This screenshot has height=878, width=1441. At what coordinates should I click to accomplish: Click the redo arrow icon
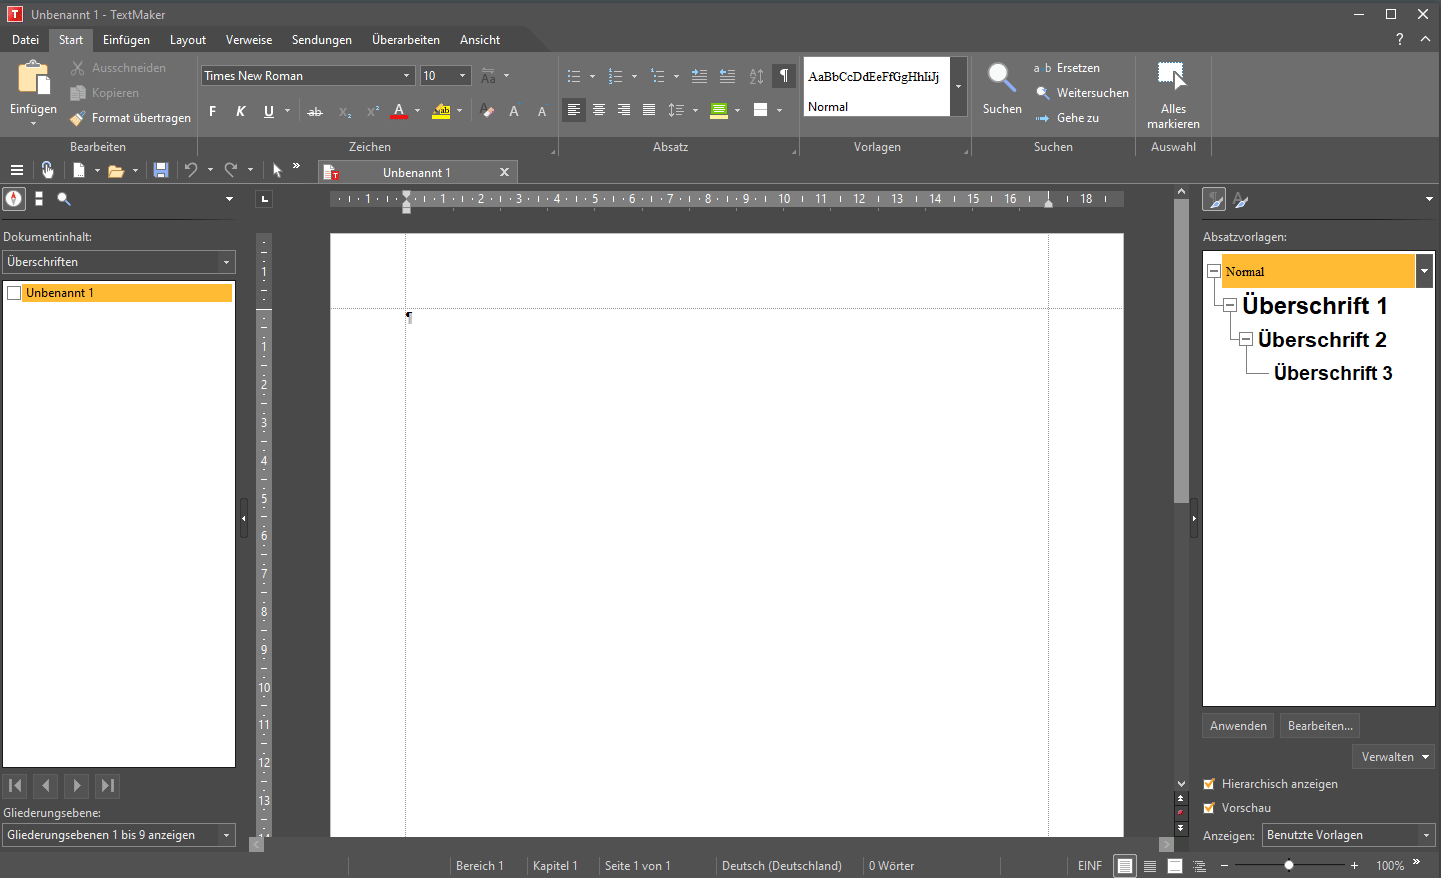tap(231, 171)
